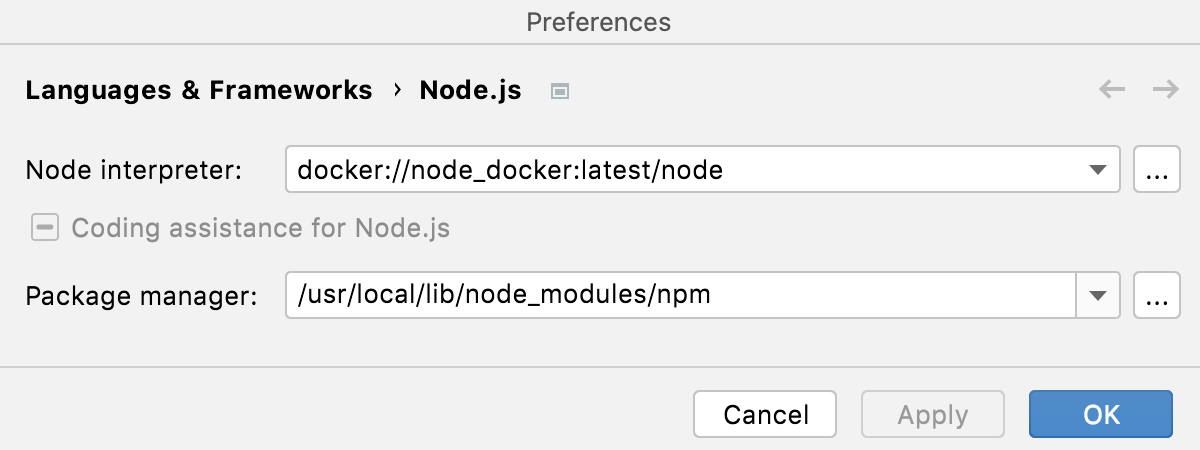The image size is (1200, 450).
Task: Click the breadcrumb separator chevron
Action: 397,90
